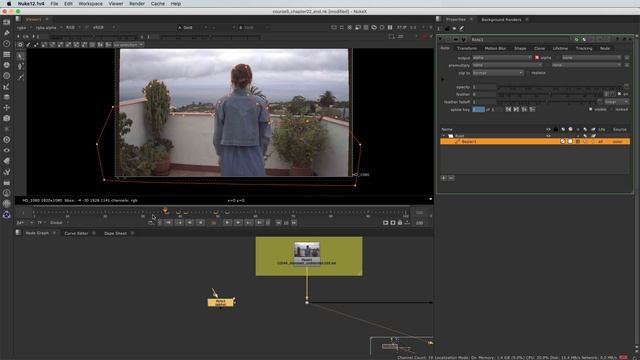This screenshot has height=360, width=640.
Task: Add layer with plus button below shape list
Action: [x=444, y=178]
